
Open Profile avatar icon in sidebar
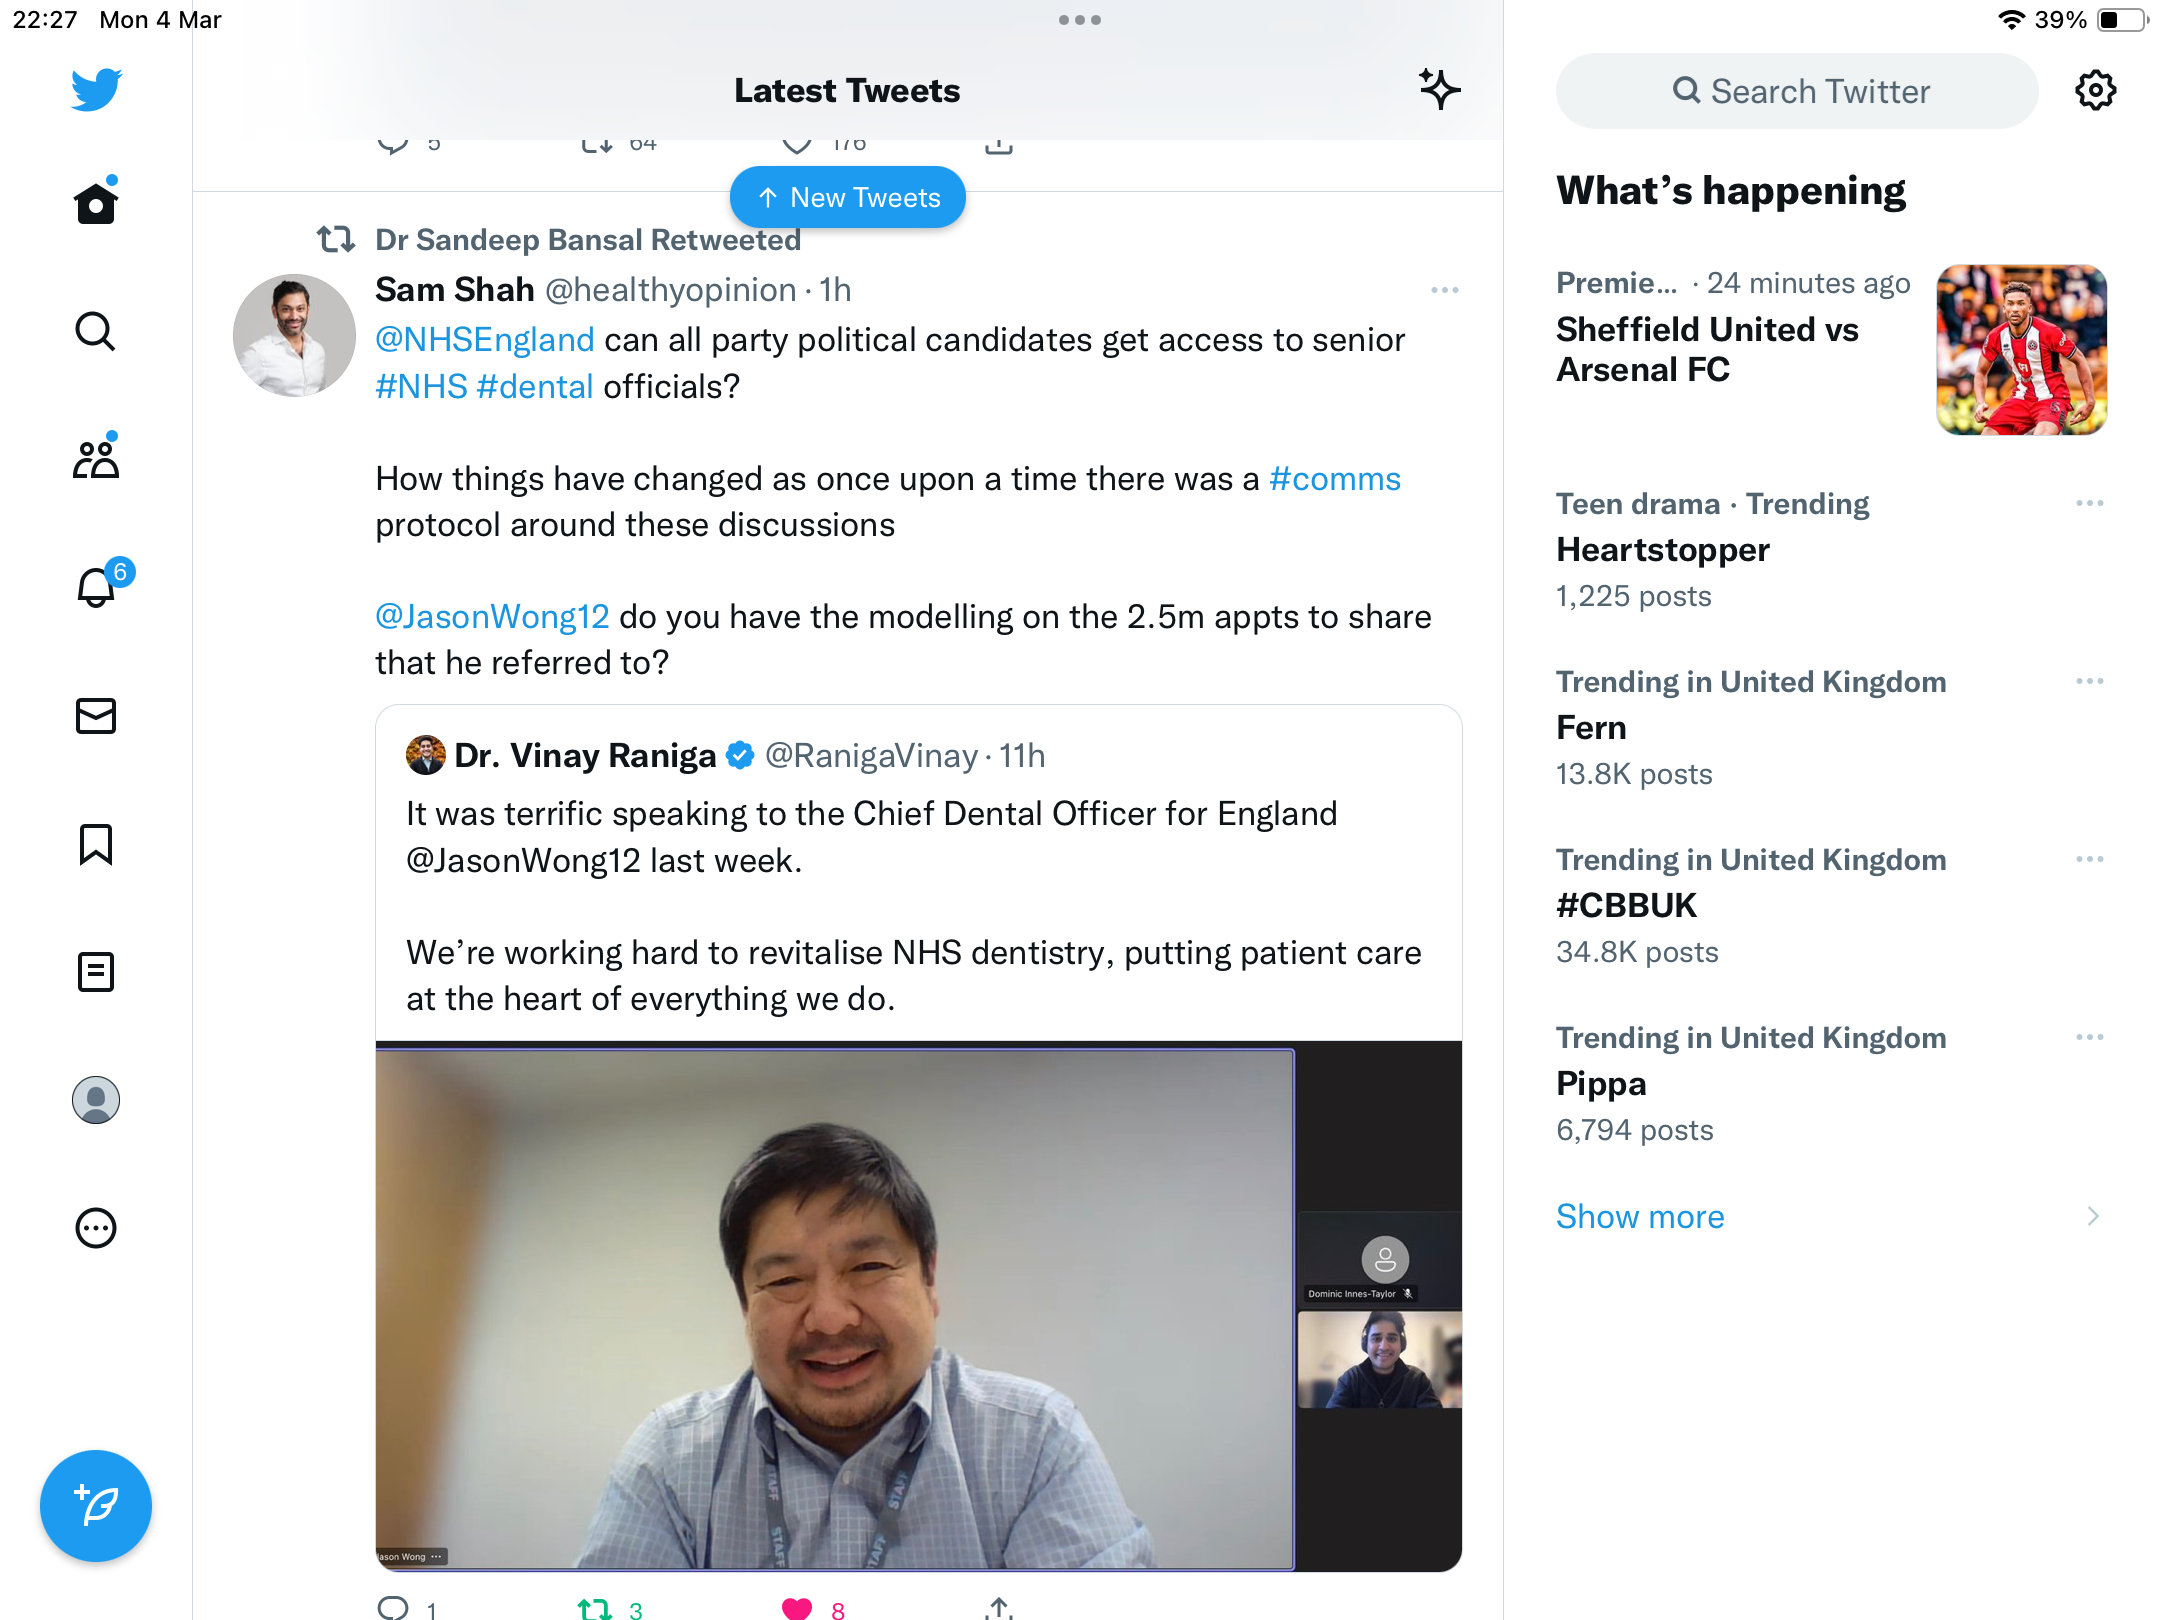[x=96, y=1100]
